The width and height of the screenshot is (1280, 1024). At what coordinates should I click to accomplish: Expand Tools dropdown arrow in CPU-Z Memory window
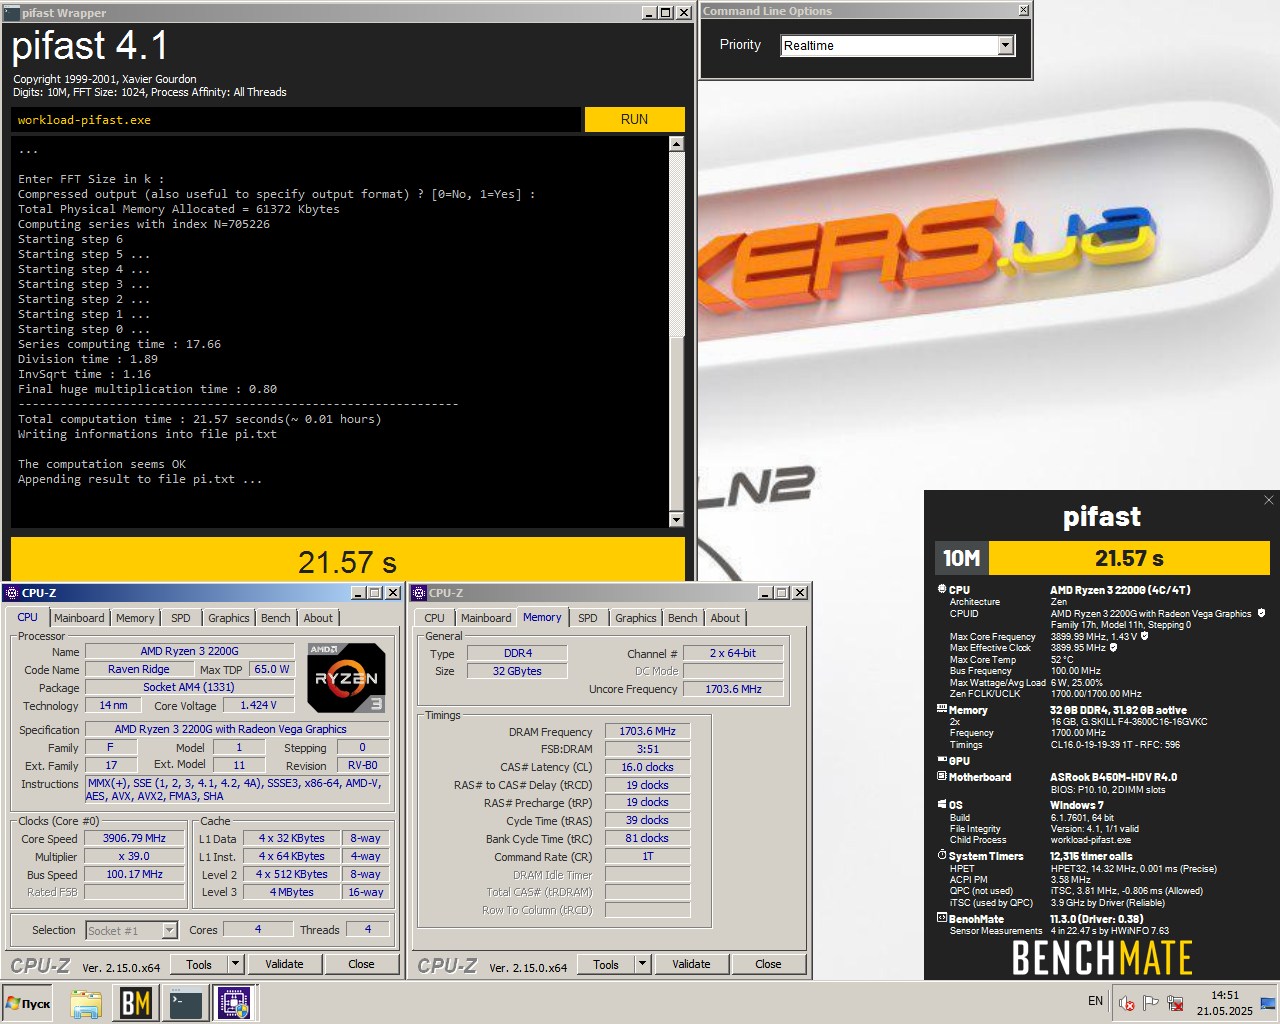tap(643, 964)
